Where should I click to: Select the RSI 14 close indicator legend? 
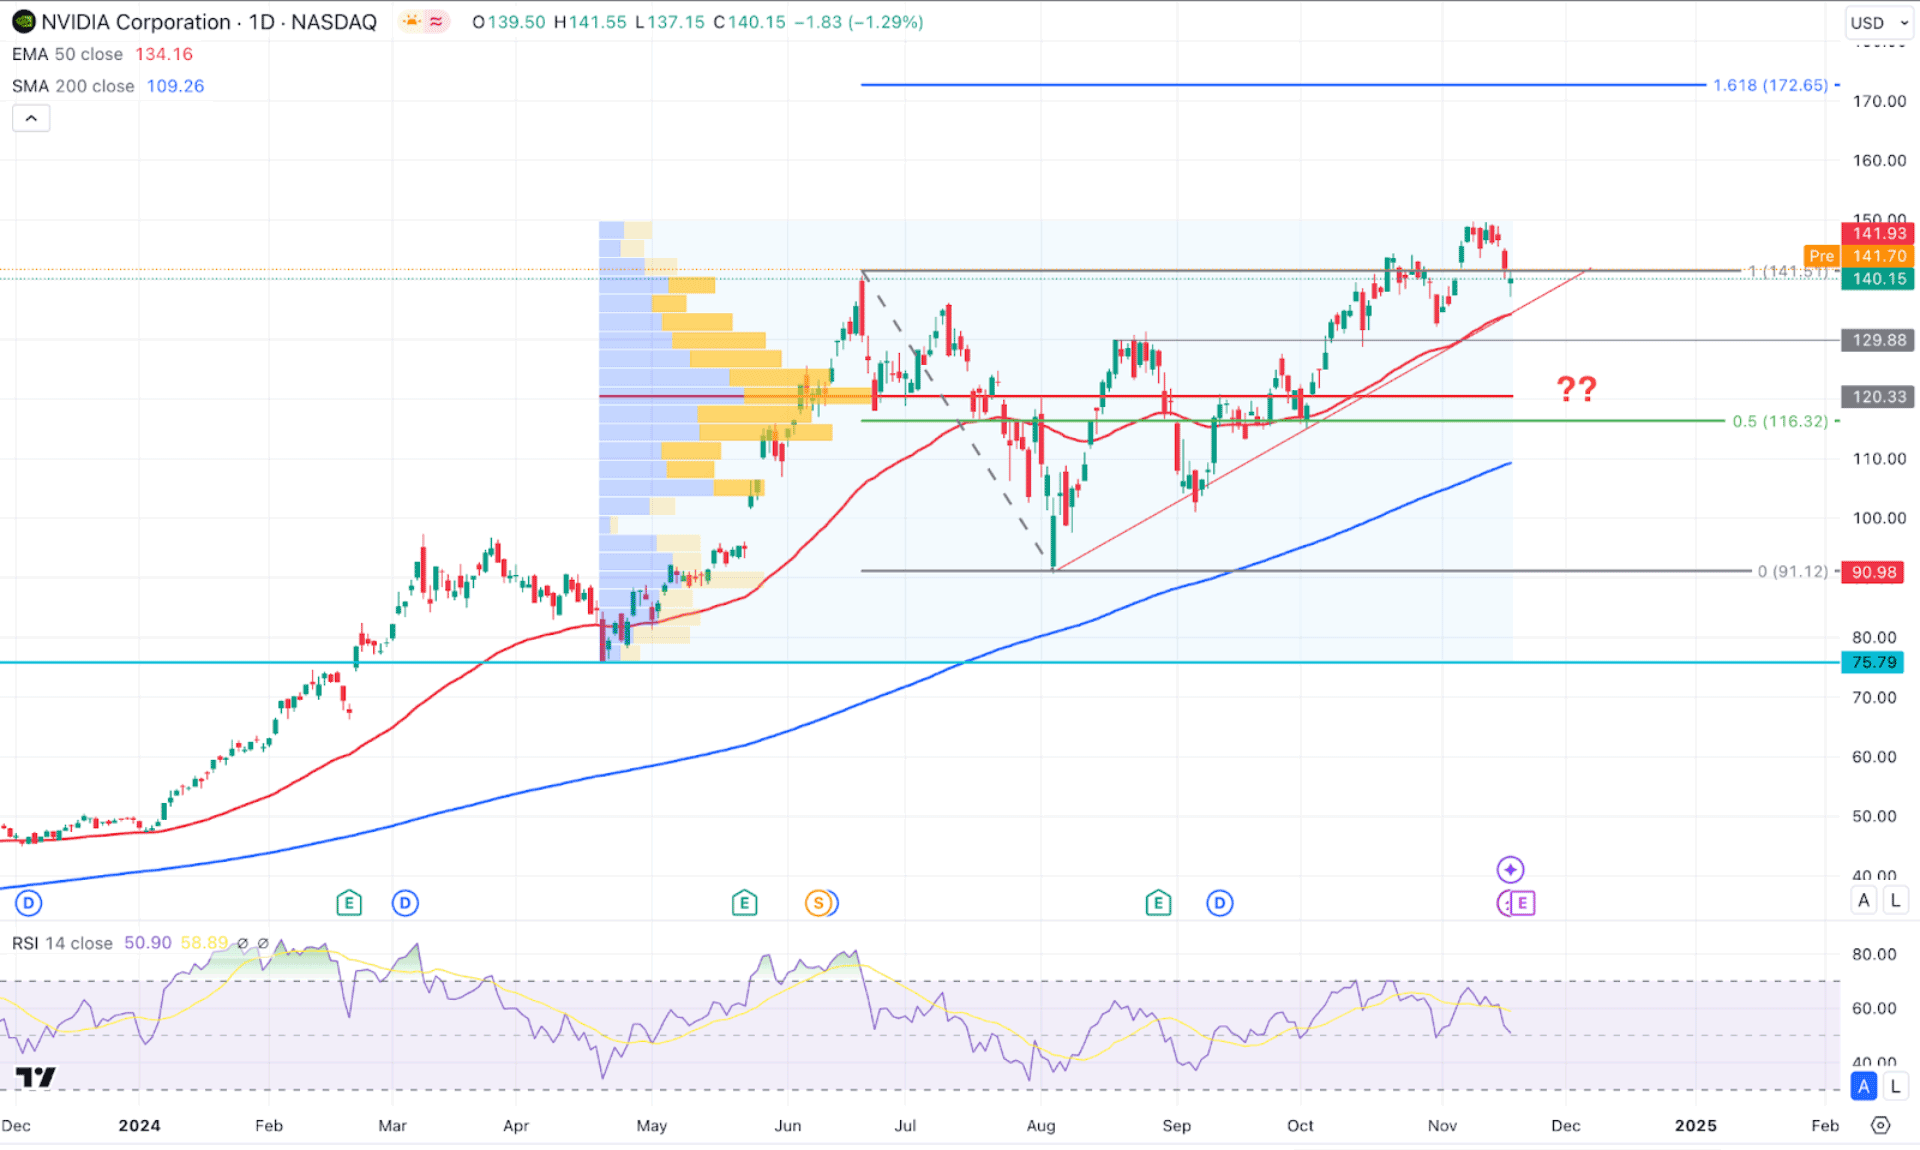click(62, 943)
